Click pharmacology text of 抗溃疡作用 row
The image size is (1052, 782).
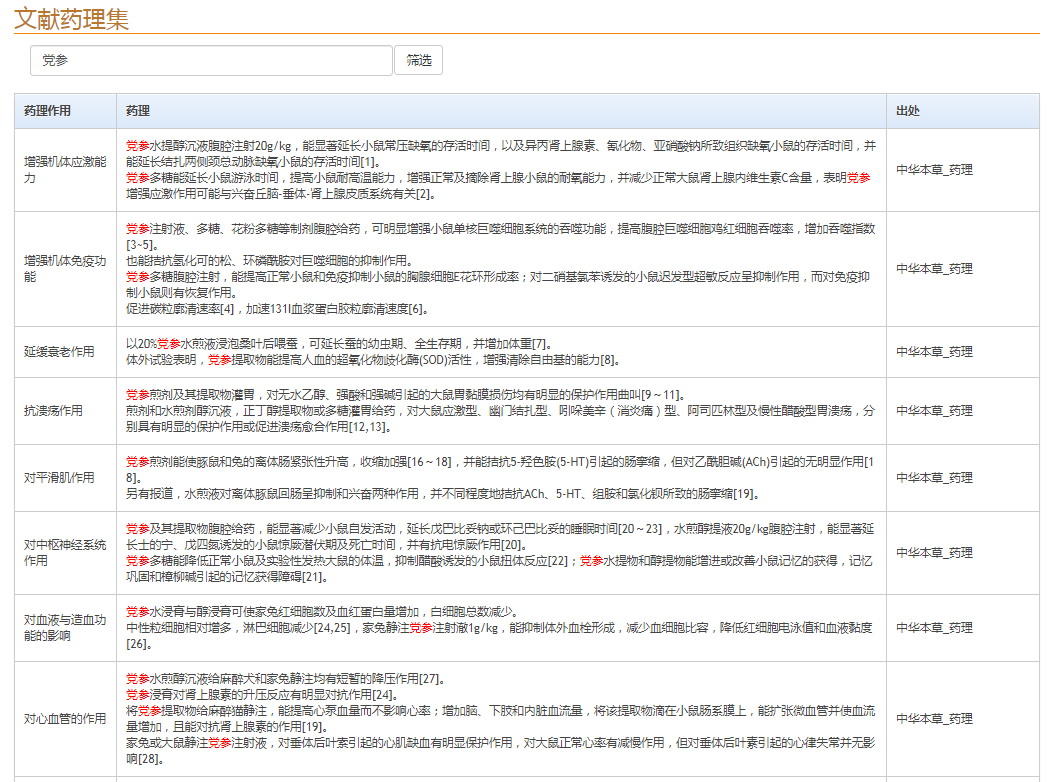pos(501,410)
